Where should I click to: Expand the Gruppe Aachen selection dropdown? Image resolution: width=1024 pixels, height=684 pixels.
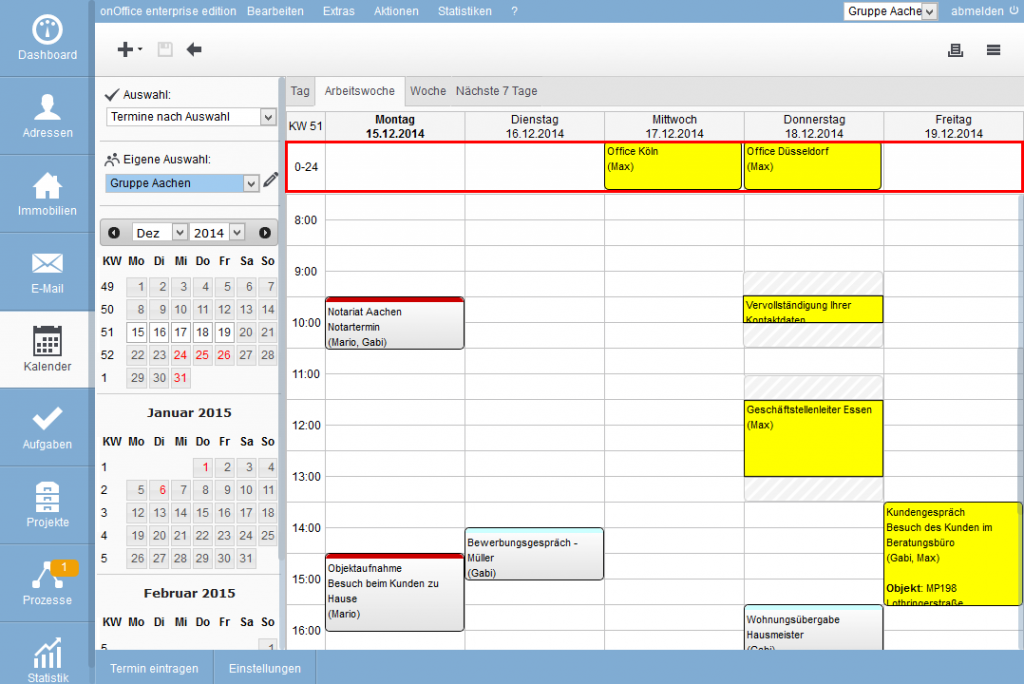coord(183,183)
